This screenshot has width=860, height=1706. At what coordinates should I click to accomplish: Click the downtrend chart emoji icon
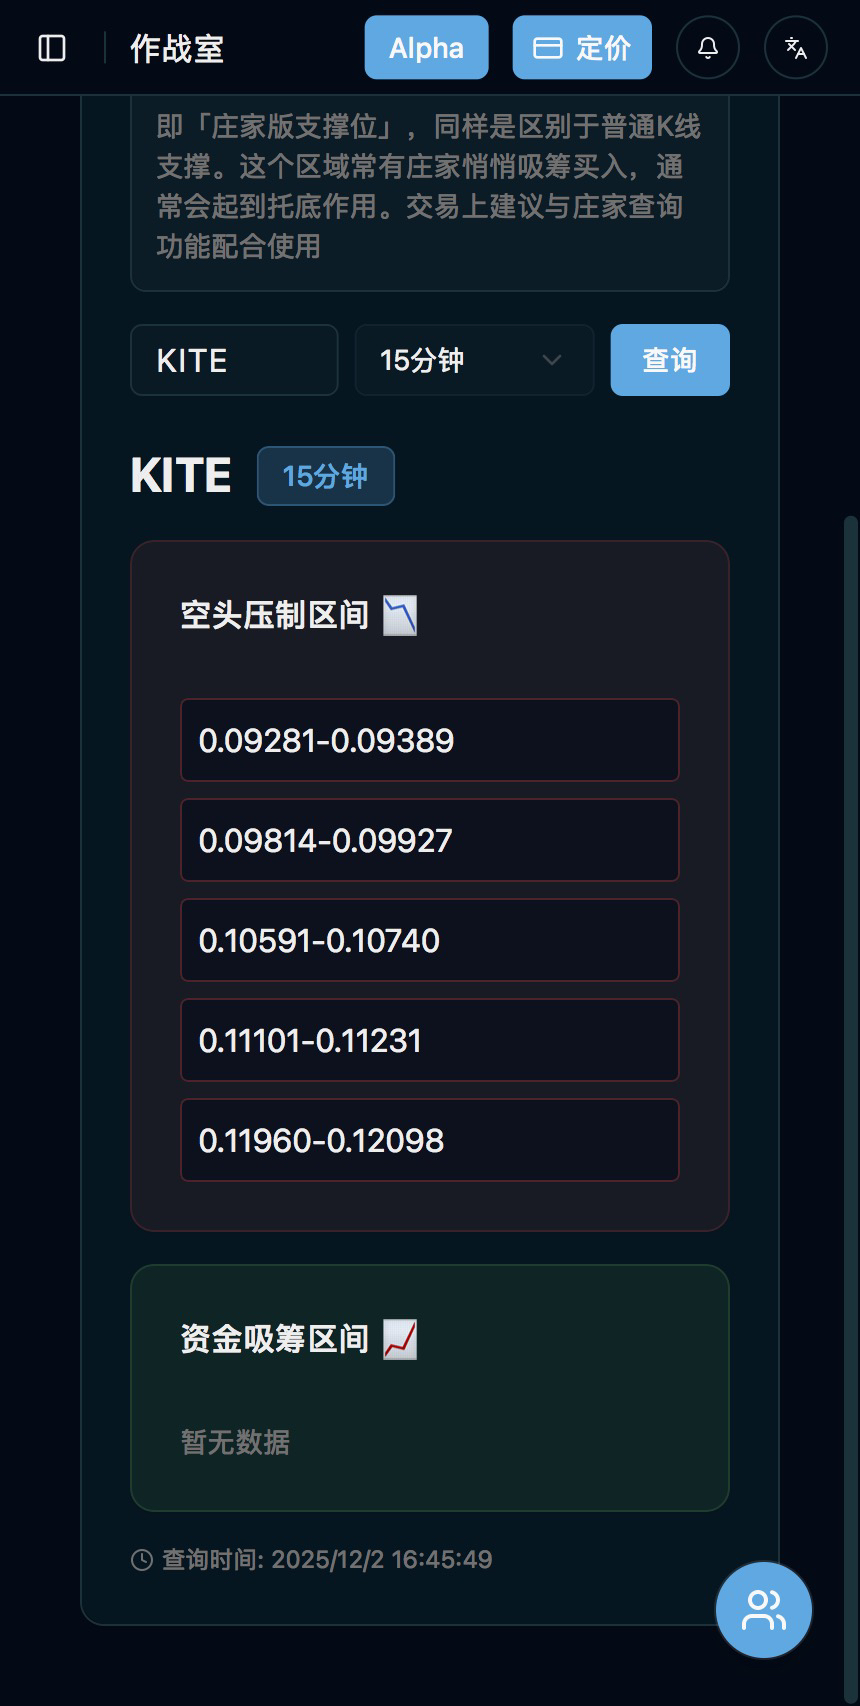click(x=401, y=615)
